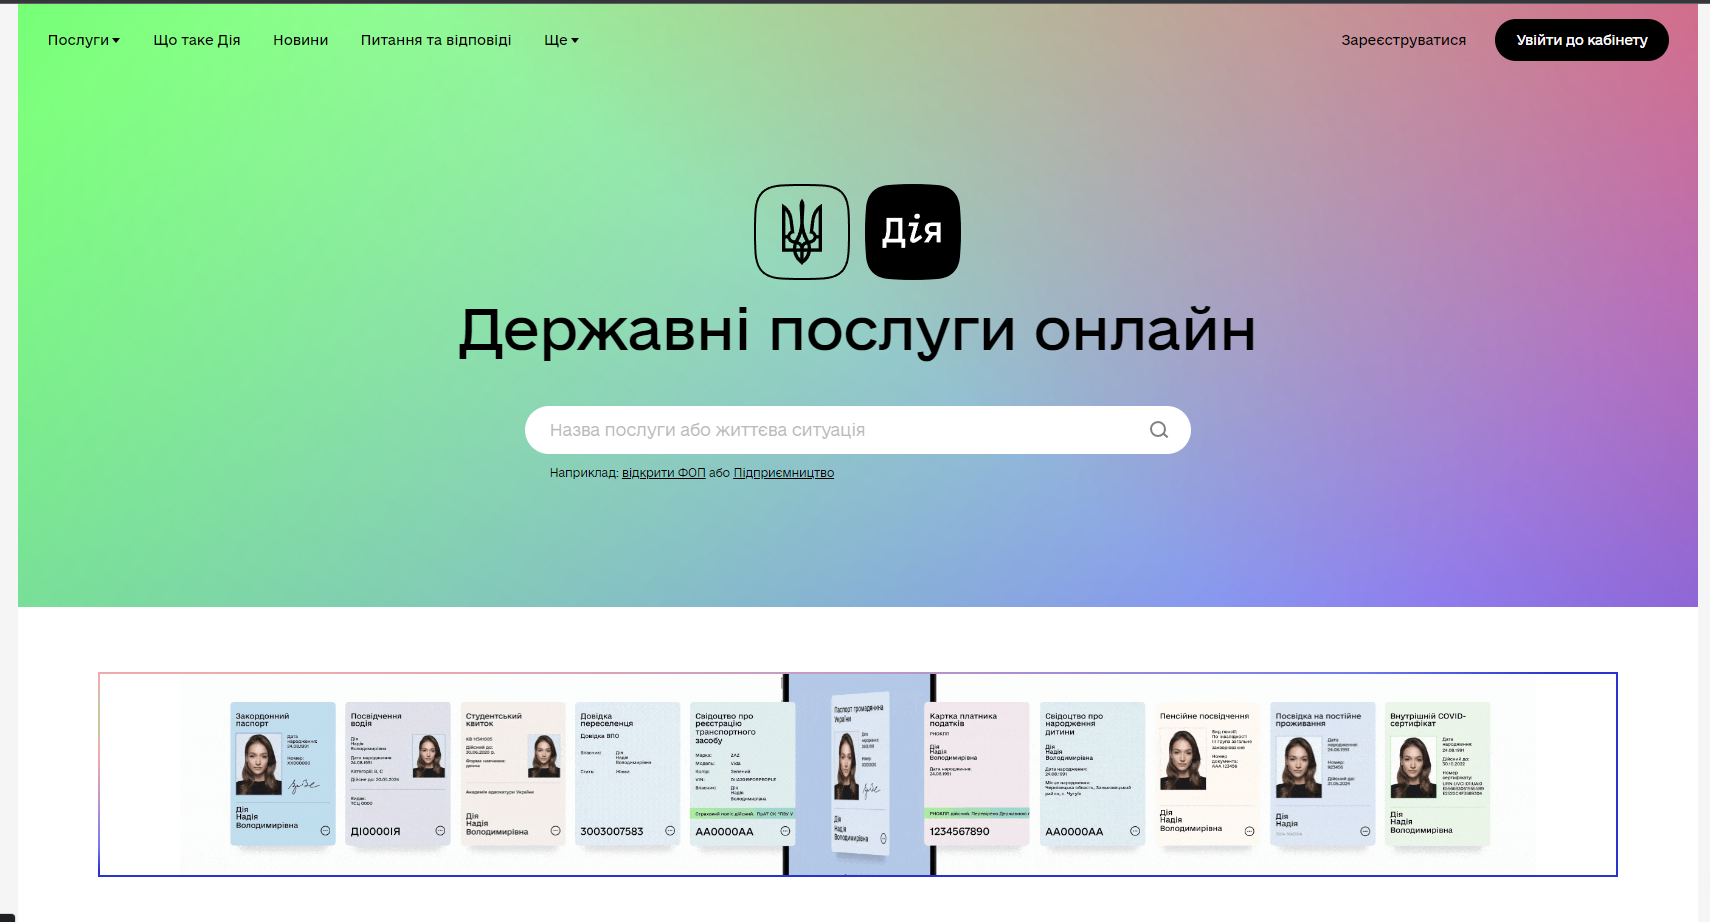Expand the Послуги dropdown menu
The width and height of the screenshot is (1710, 922).
[84, 40]
